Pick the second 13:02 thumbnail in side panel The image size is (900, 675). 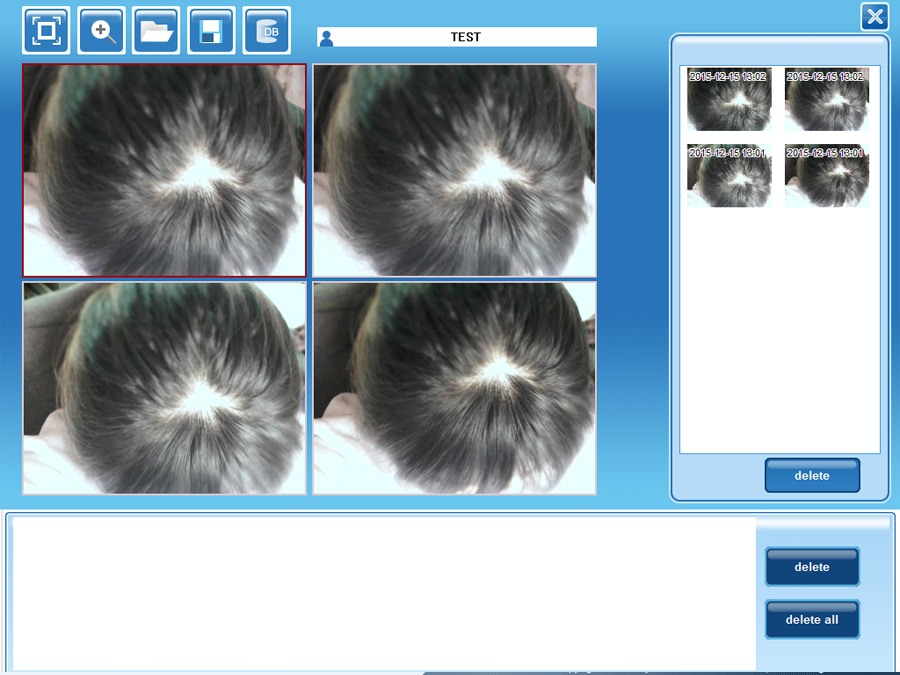click(x=827, y=100)
